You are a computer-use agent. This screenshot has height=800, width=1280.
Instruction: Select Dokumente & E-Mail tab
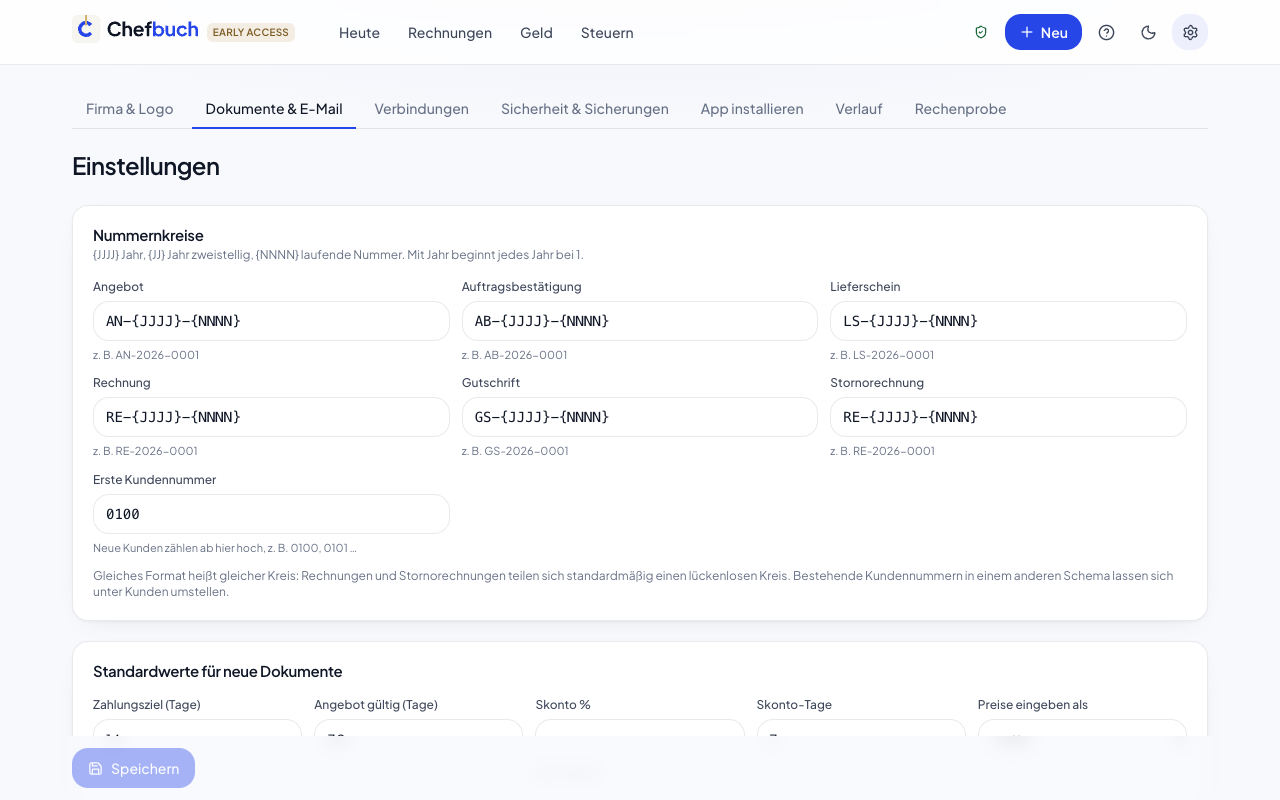274,109
